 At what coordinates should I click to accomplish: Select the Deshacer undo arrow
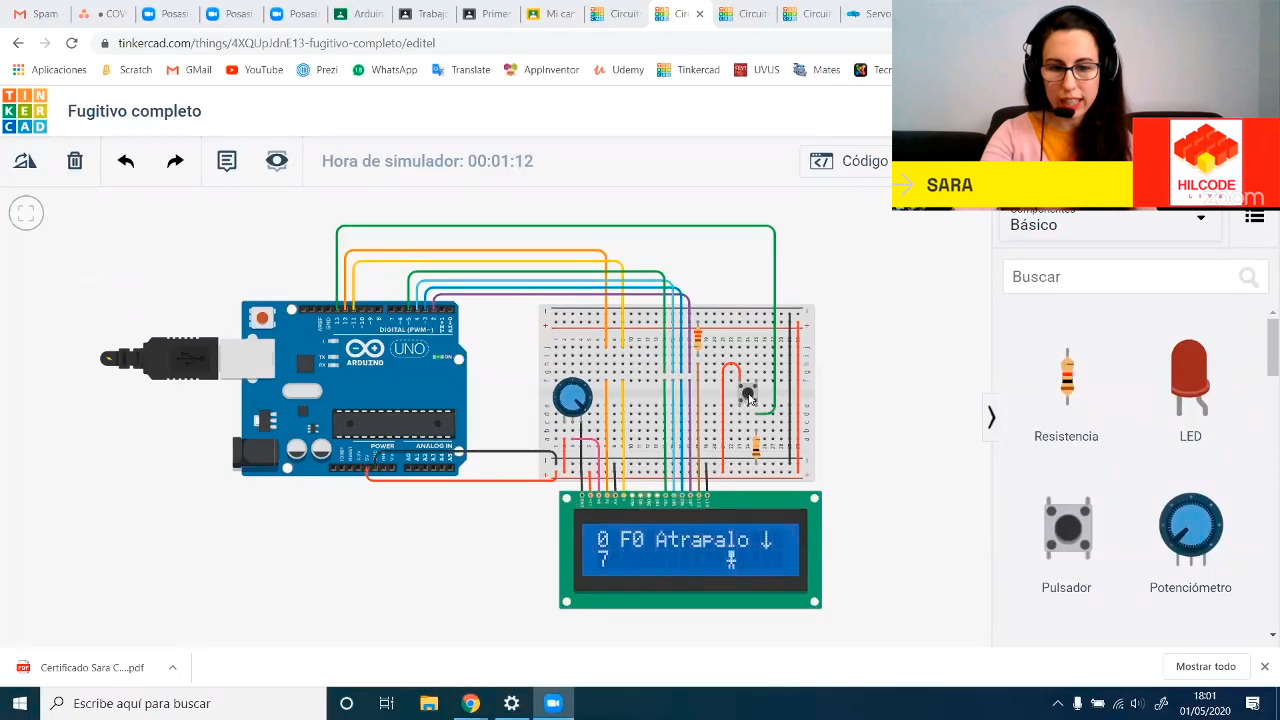pyautogui.click(x=126, y=161)
